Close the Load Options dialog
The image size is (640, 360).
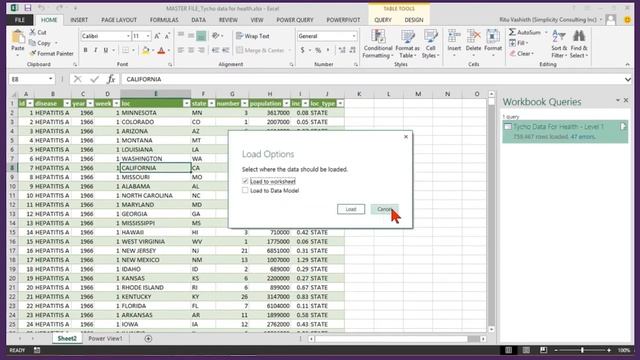pos(406,137)
